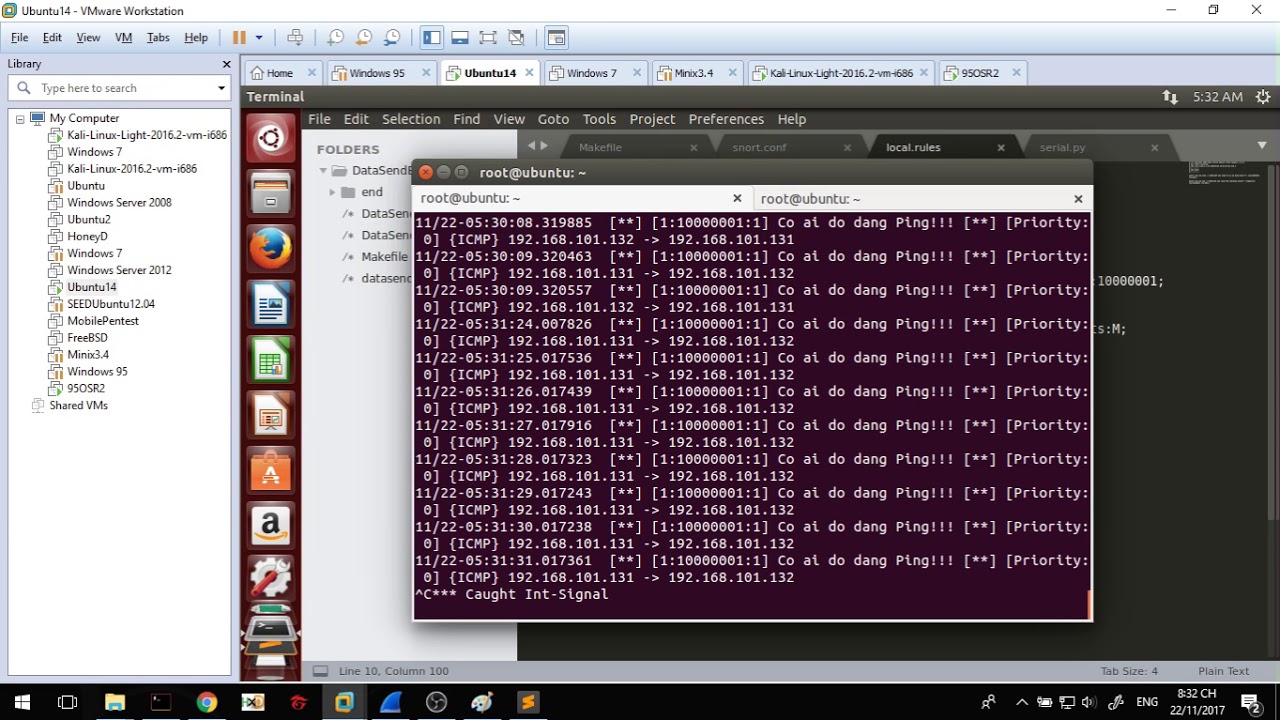This screenshot has width=1280, height=720.
Task: Launch LibreOffice Writer from the launcher
Action: coord(270,304)
